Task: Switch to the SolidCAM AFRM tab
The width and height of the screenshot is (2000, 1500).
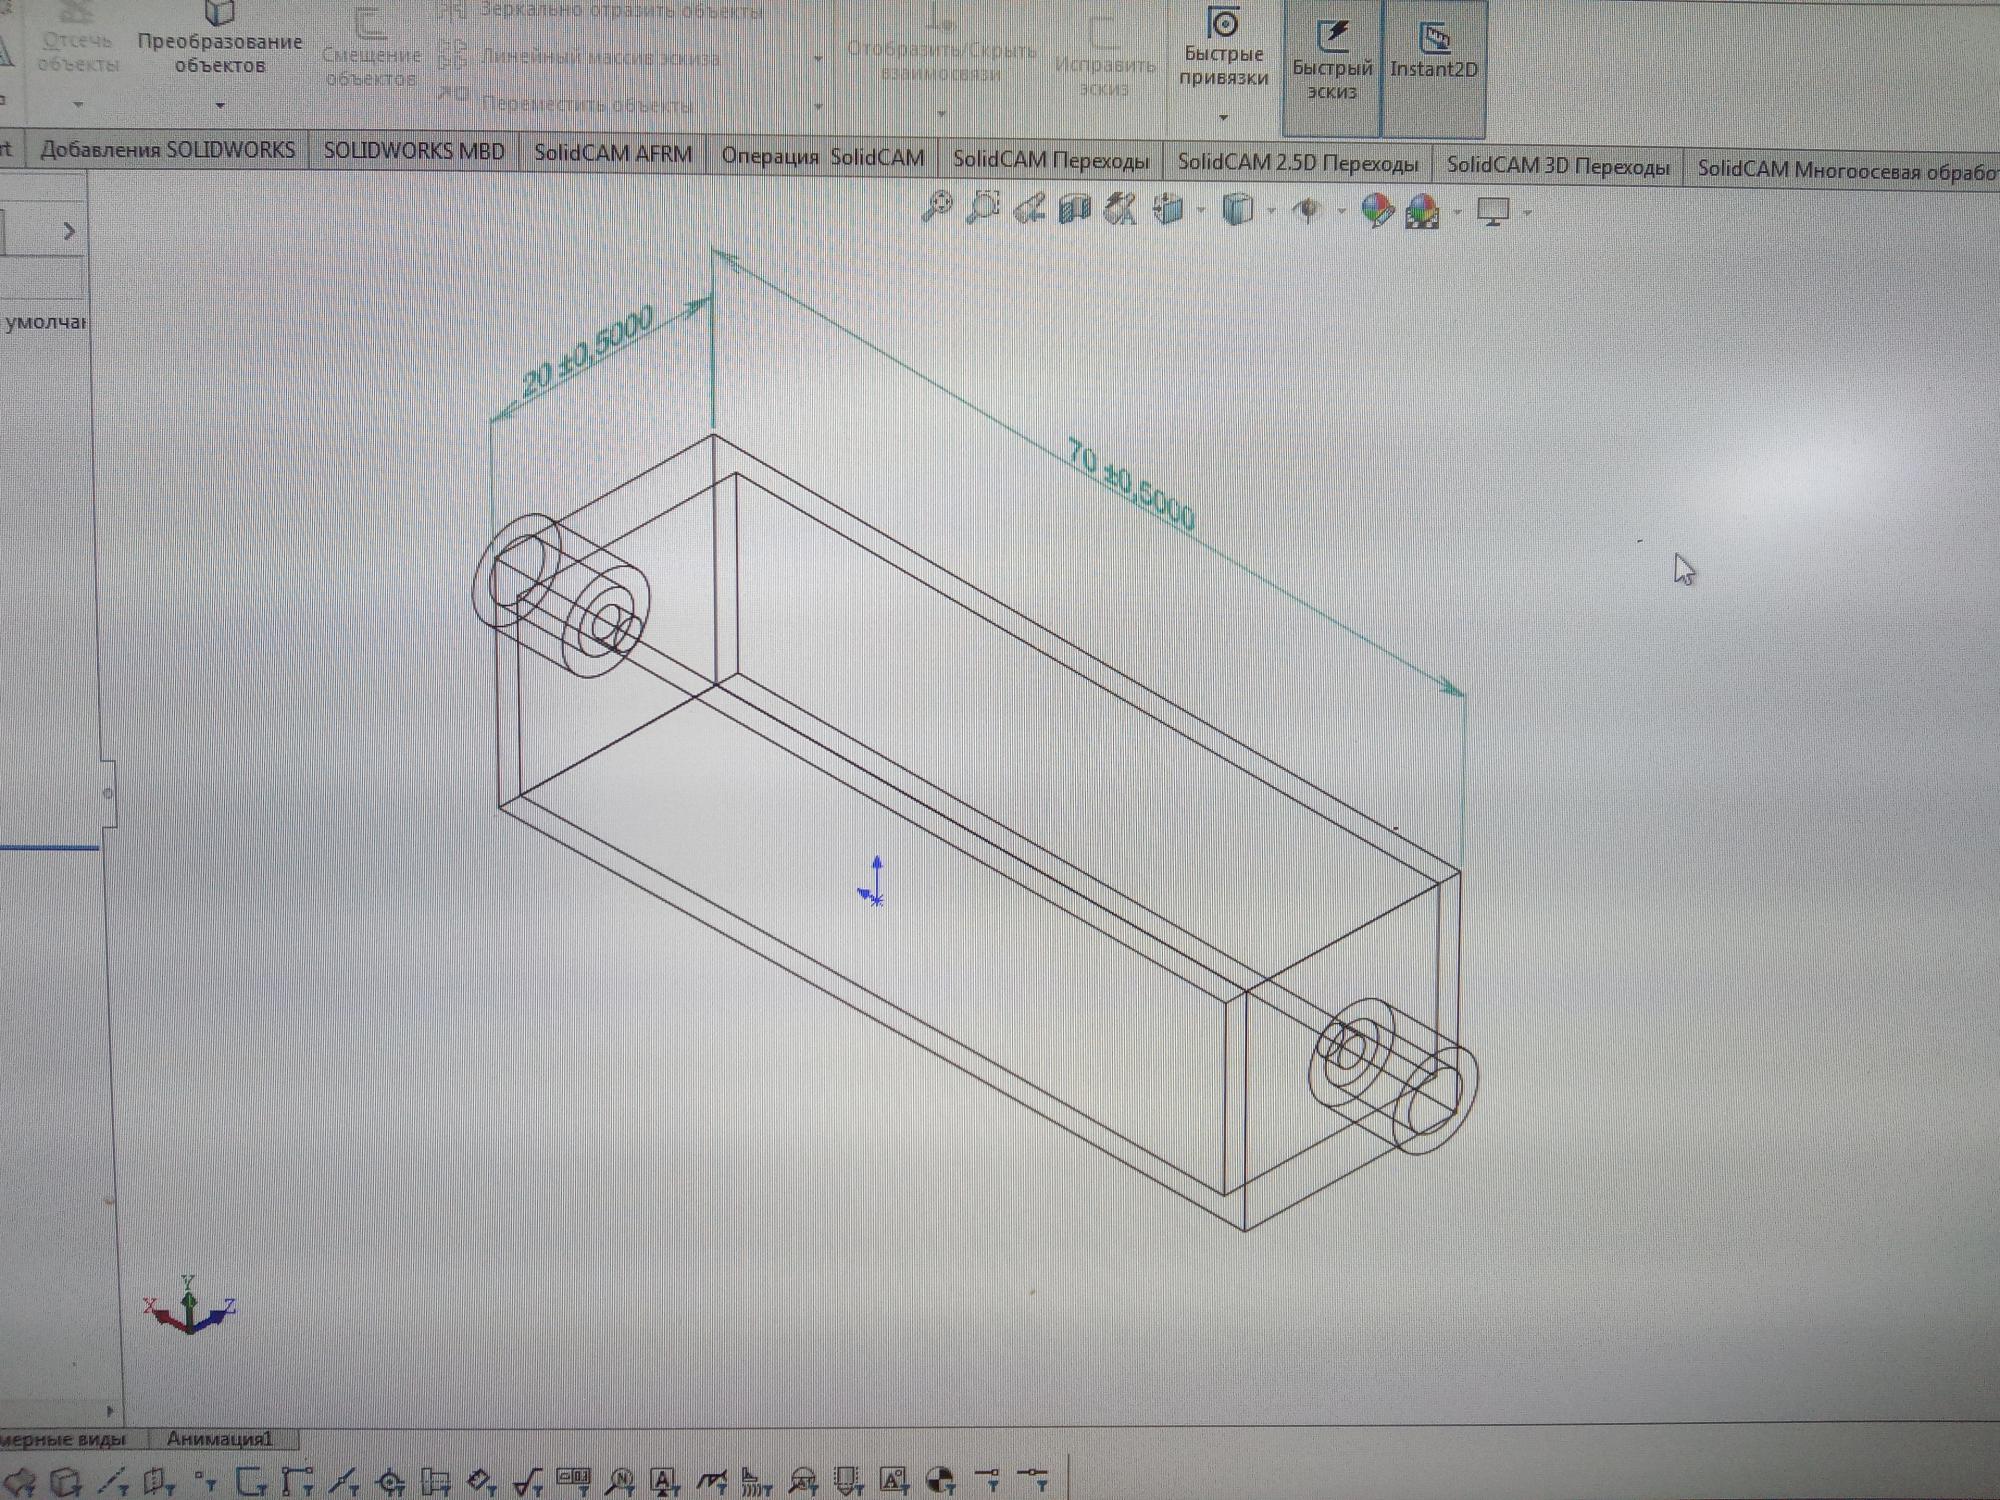Action: pyautogui.click(x=612, y=154)
